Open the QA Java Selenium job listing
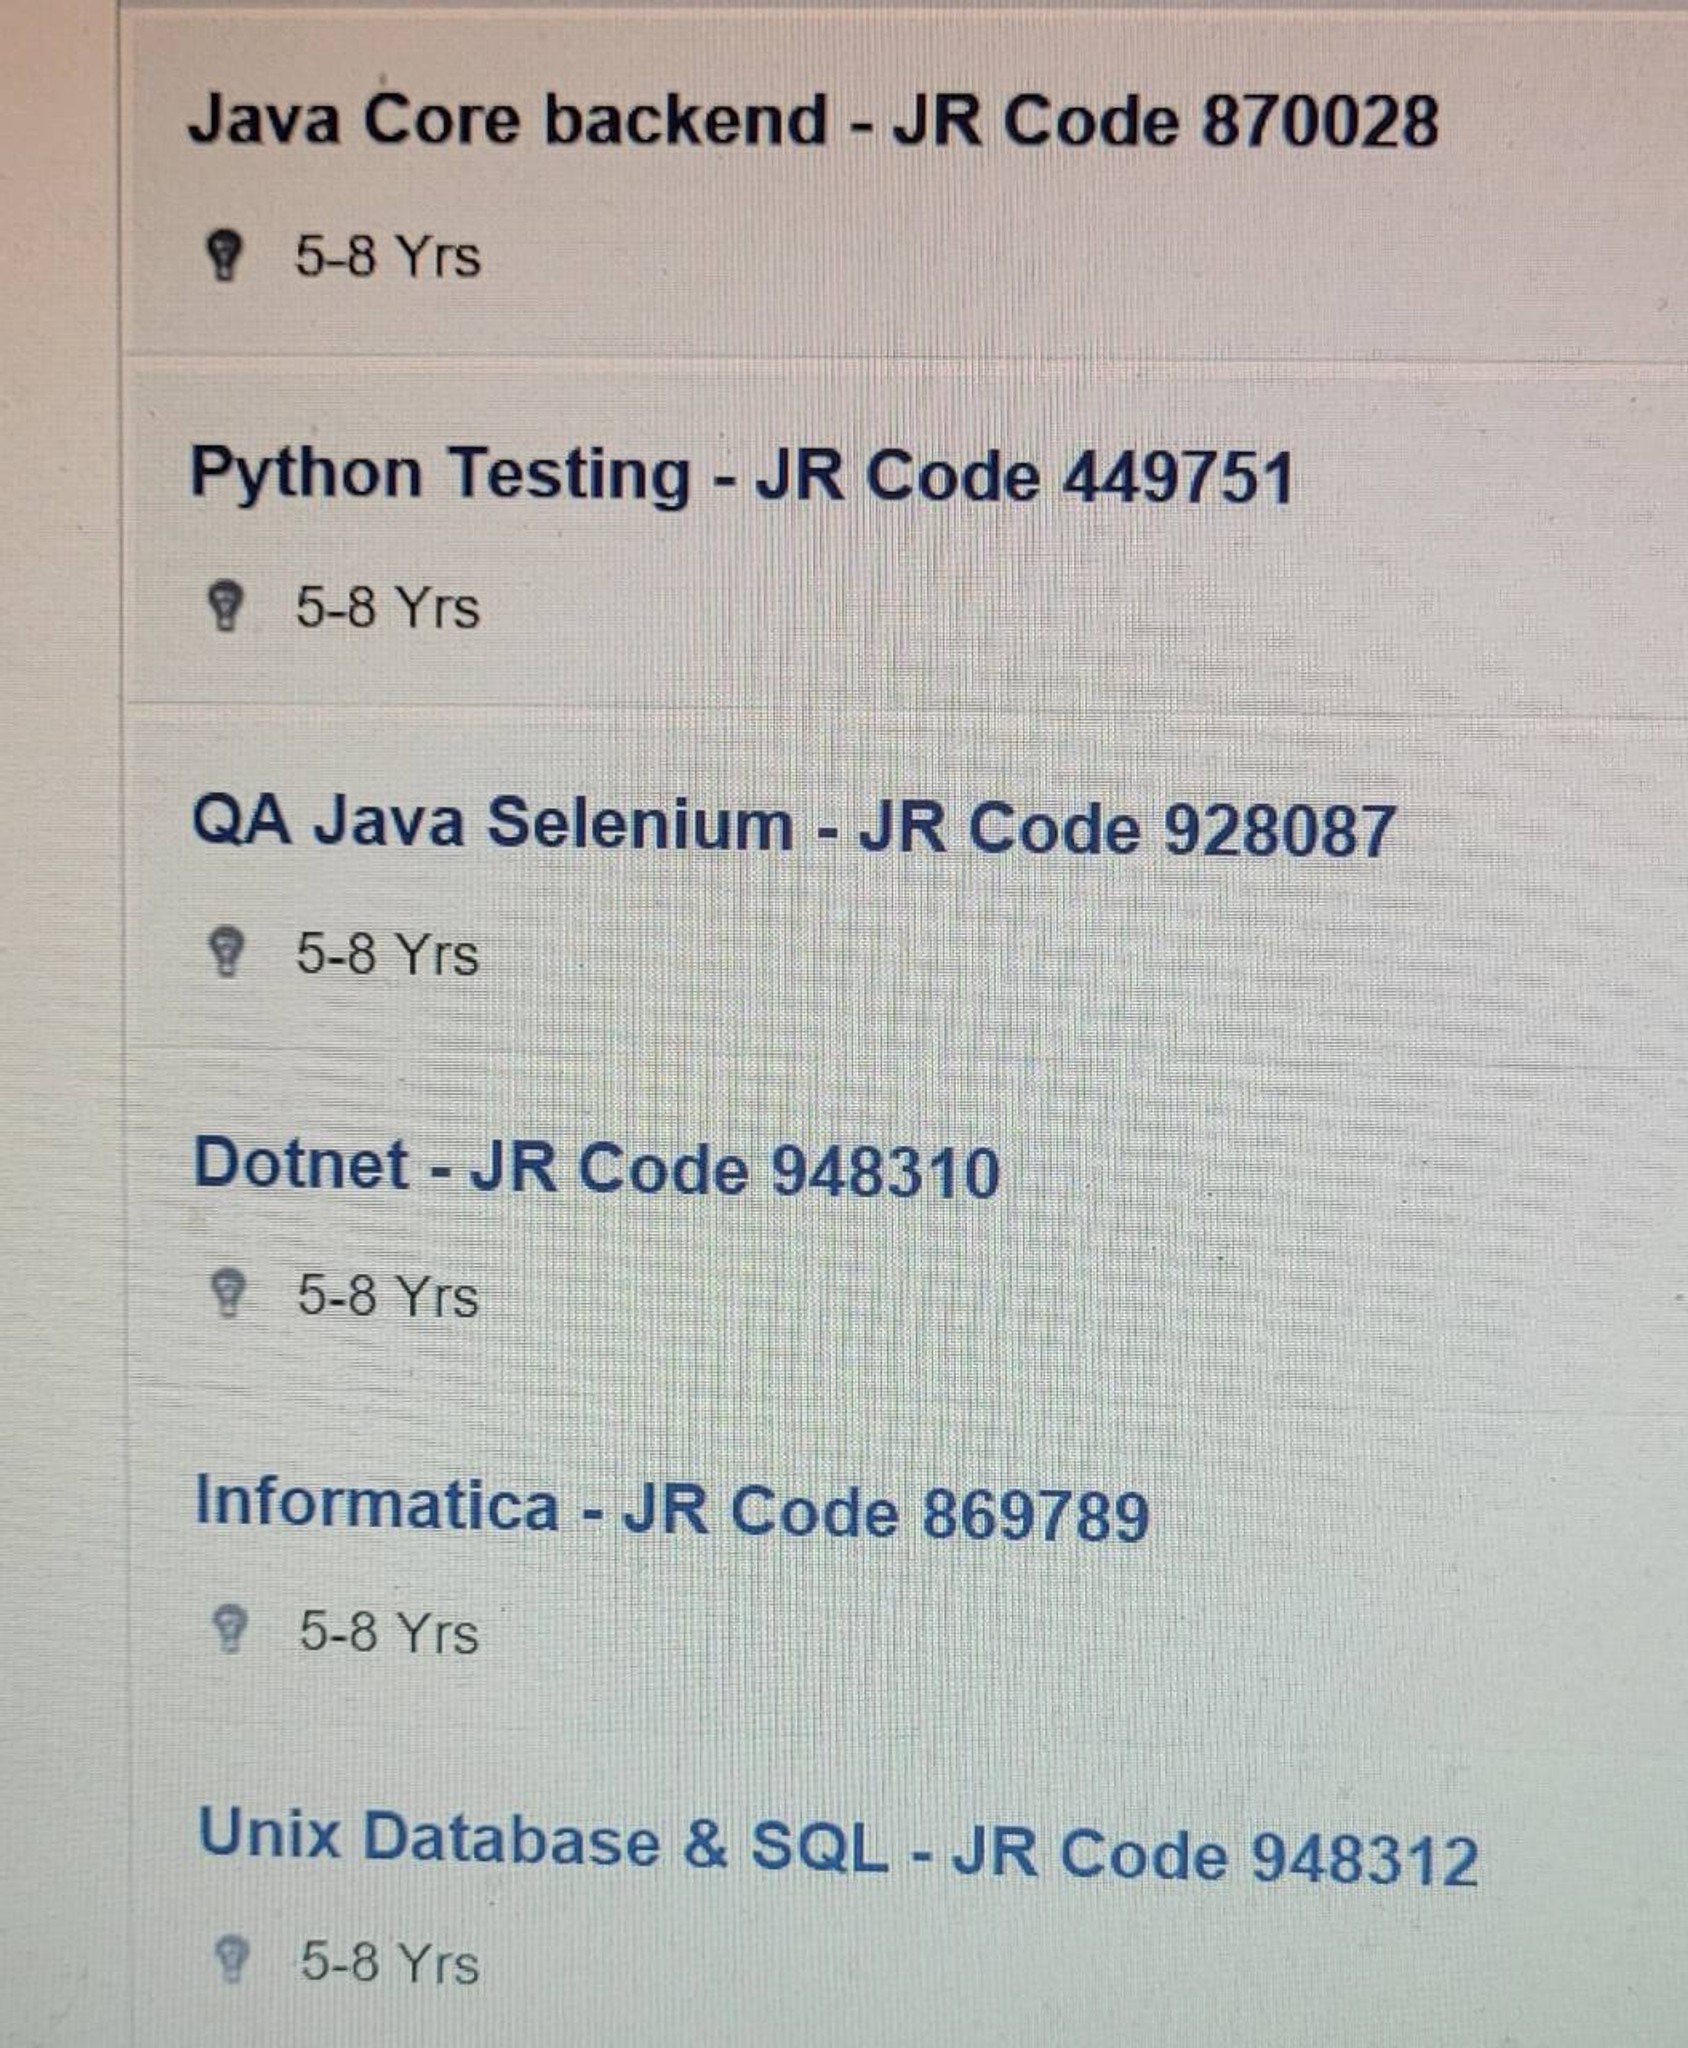Image resolution: width=1688 pixels, height=2048 pixels. pos(793,826)
